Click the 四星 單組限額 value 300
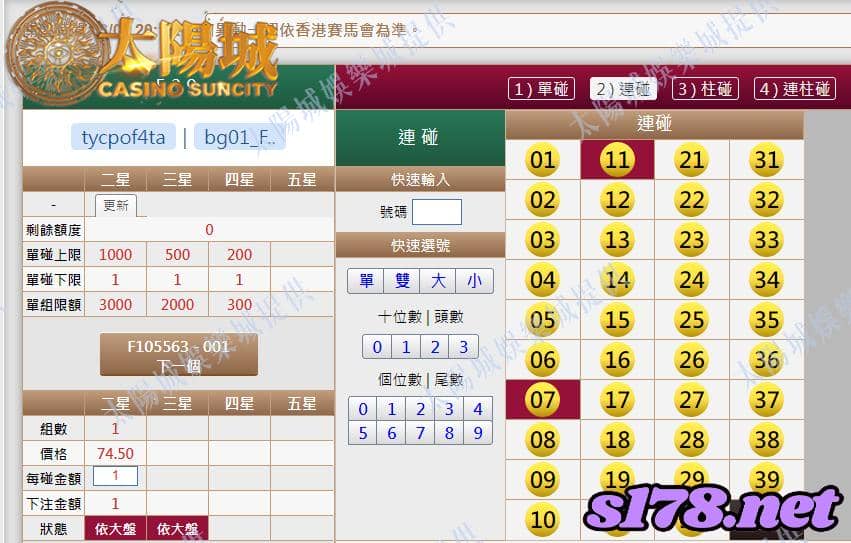Screen dimensions: 851x543 click(x=239, y=305)
